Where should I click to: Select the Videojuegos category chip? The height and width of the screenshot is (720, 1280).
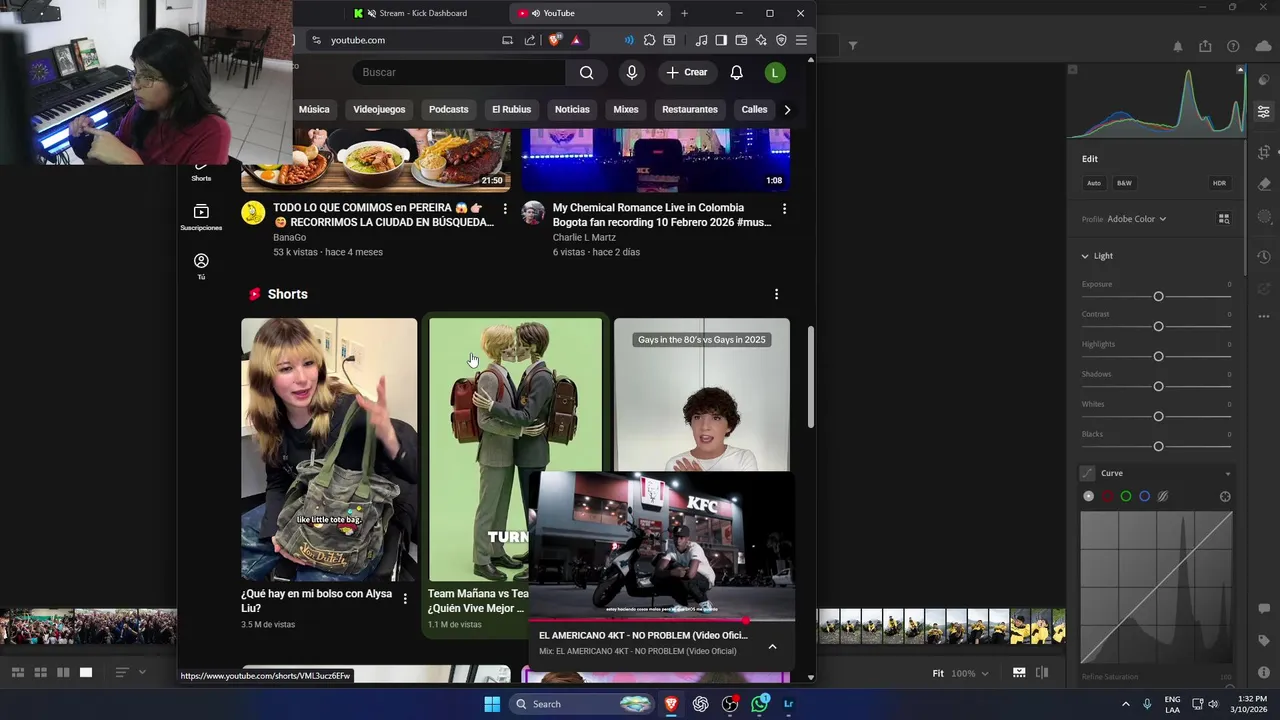(379, 109)
